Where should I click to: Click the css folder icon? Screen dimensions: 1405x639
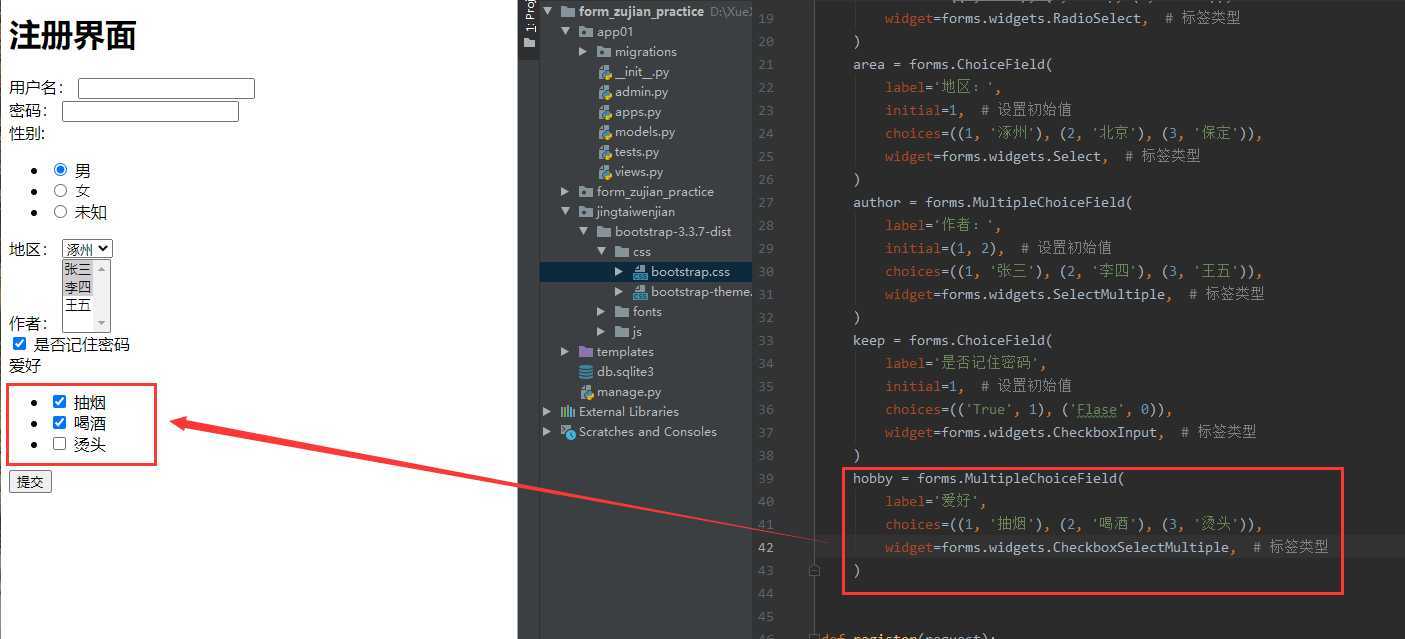622,252
